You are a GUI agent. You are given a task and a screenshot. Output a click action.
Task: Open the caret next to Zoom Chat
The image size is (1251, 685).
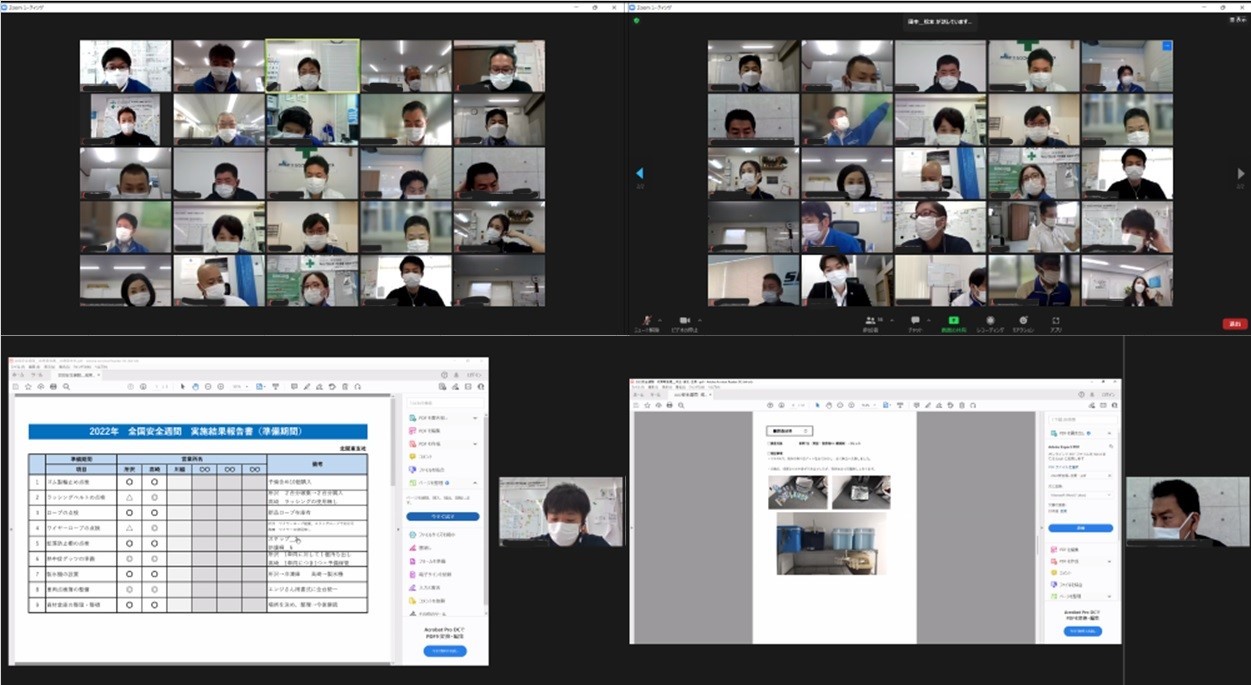(x=928, y=319)
